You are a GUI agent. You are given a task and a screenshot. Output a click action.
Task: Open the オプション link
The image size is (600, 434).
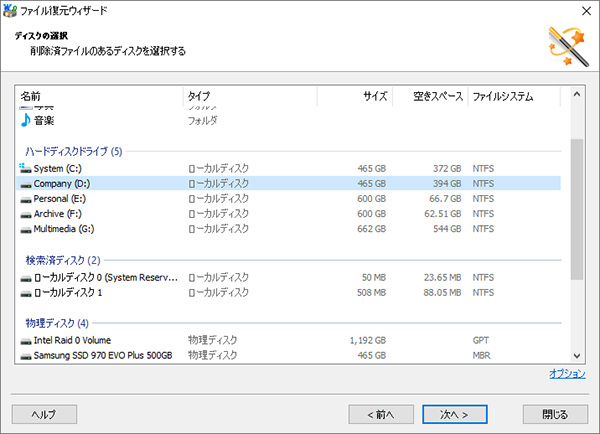pyautogui.click(x=567, y=373)
